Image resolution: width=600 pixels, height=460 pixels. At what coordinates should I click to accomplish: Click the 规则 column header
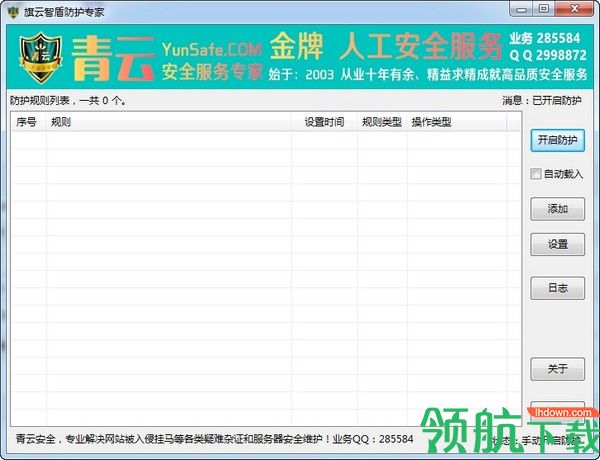click(169, 122)
